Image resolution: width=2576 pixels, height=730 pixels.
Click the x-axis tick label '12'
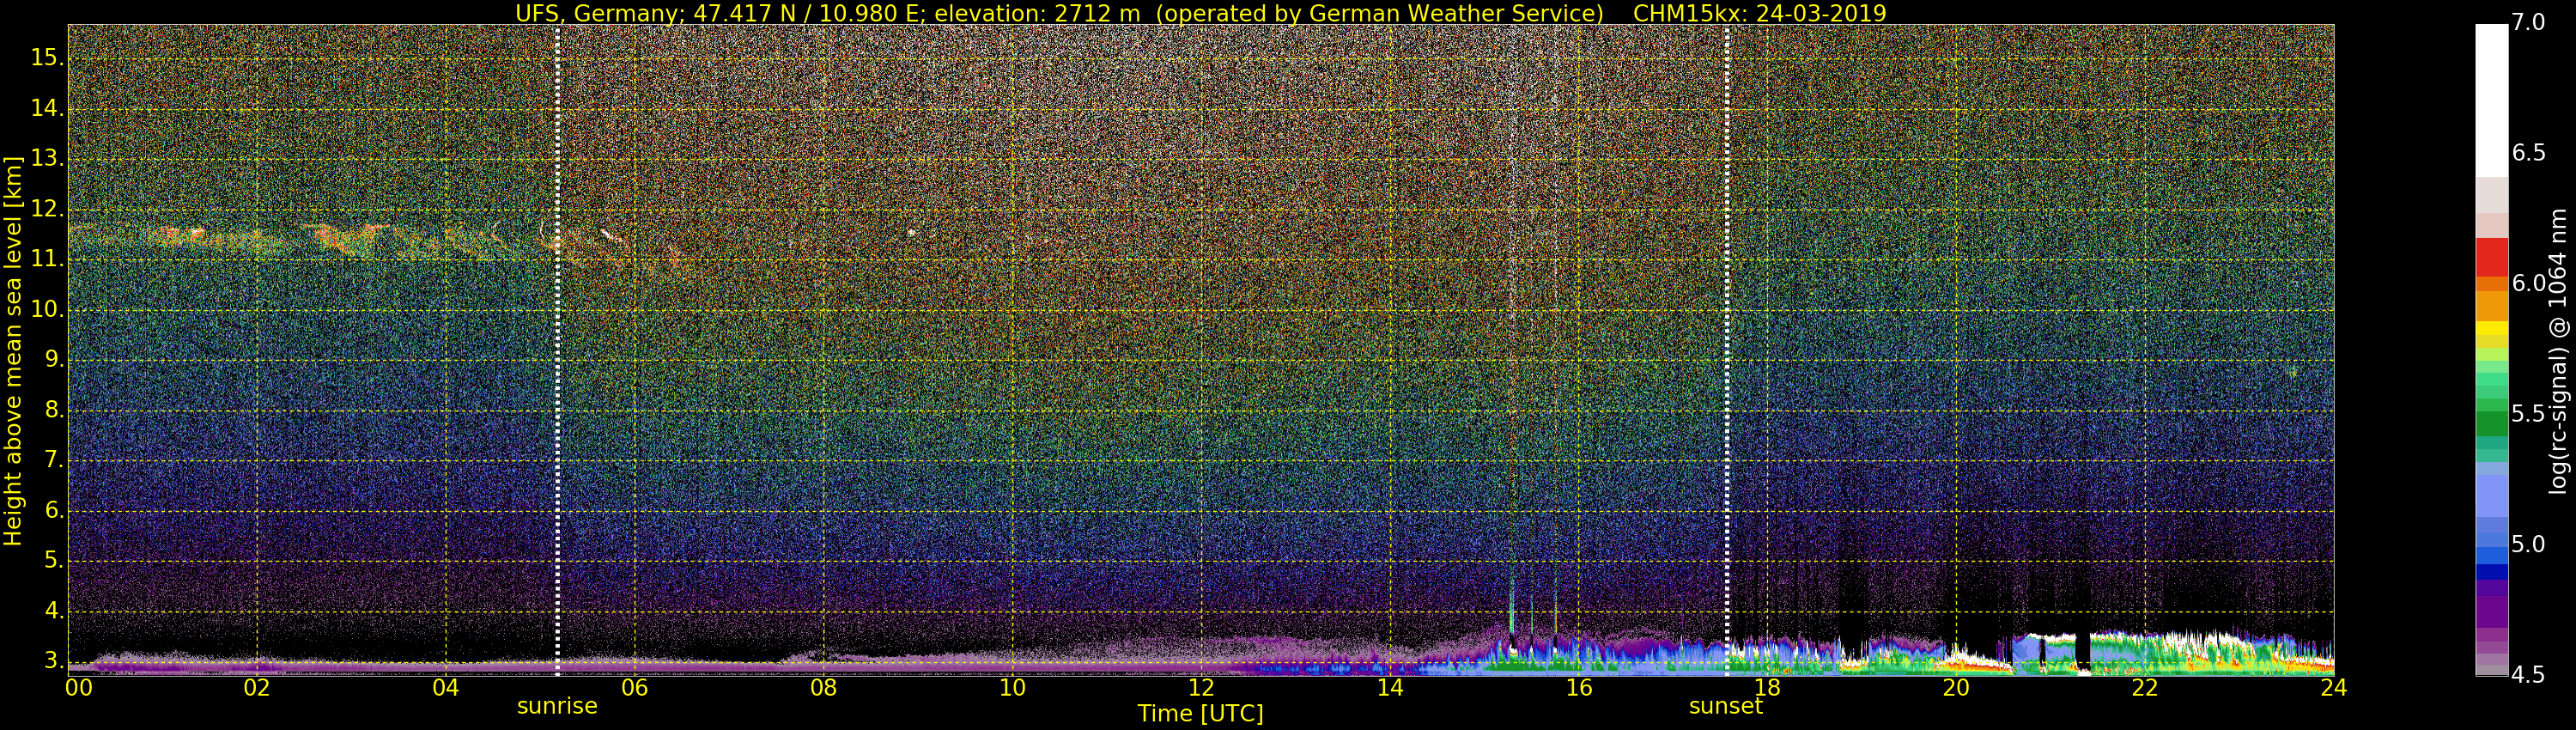pyautogui.click(x=1201, y=688)
